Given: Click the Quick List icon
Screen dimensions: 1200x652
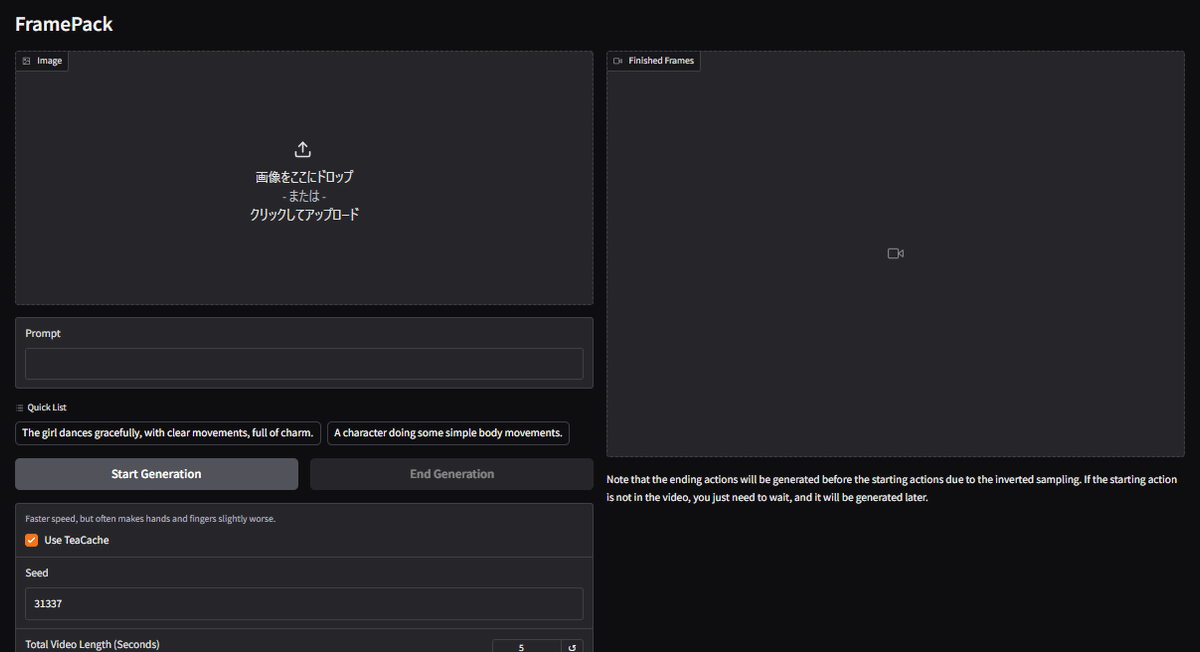Looking at the screenshot, I should click(x=20, y=408).
